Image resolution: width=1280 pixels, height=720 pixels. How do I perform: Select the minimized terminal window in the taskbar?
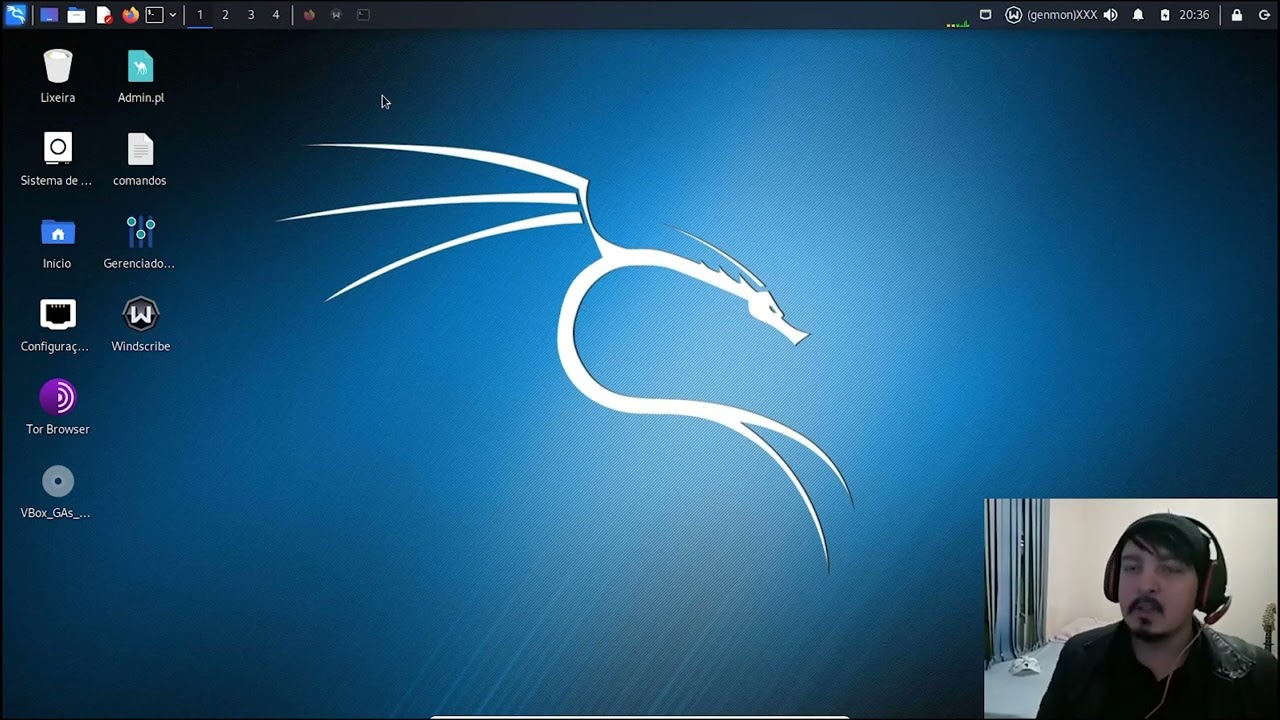363,15
